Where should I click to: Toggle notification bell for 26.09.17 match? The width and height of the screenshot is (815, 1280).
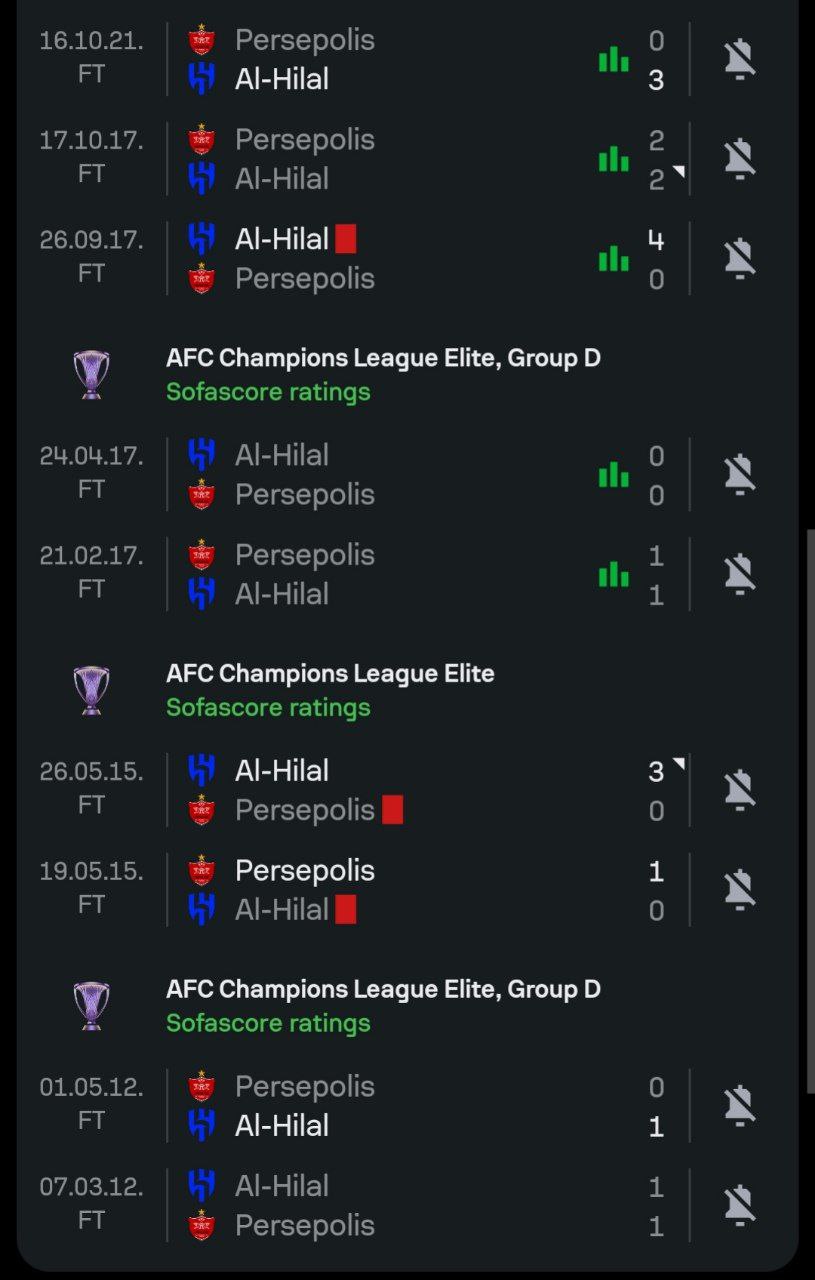[739, 259]
